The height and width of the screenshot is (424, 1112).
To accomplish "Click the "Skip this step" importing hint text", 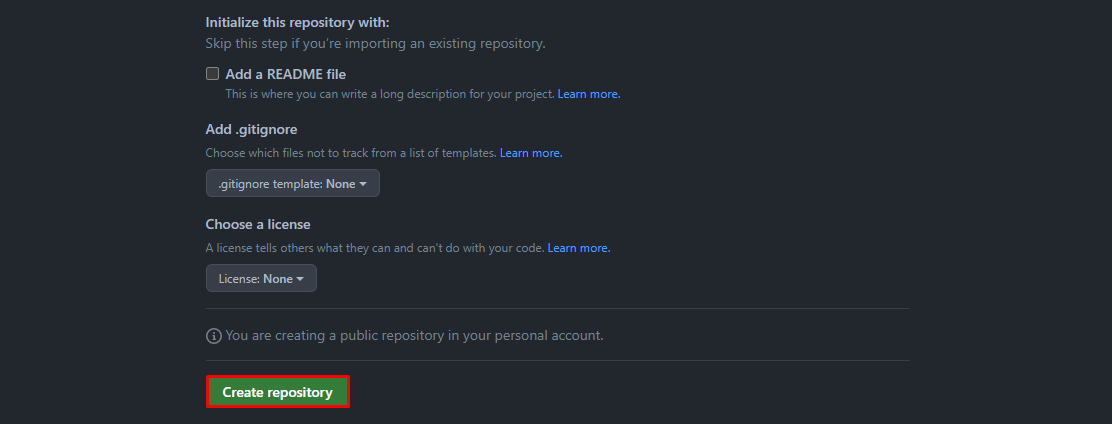I will [x=375, y=44].
